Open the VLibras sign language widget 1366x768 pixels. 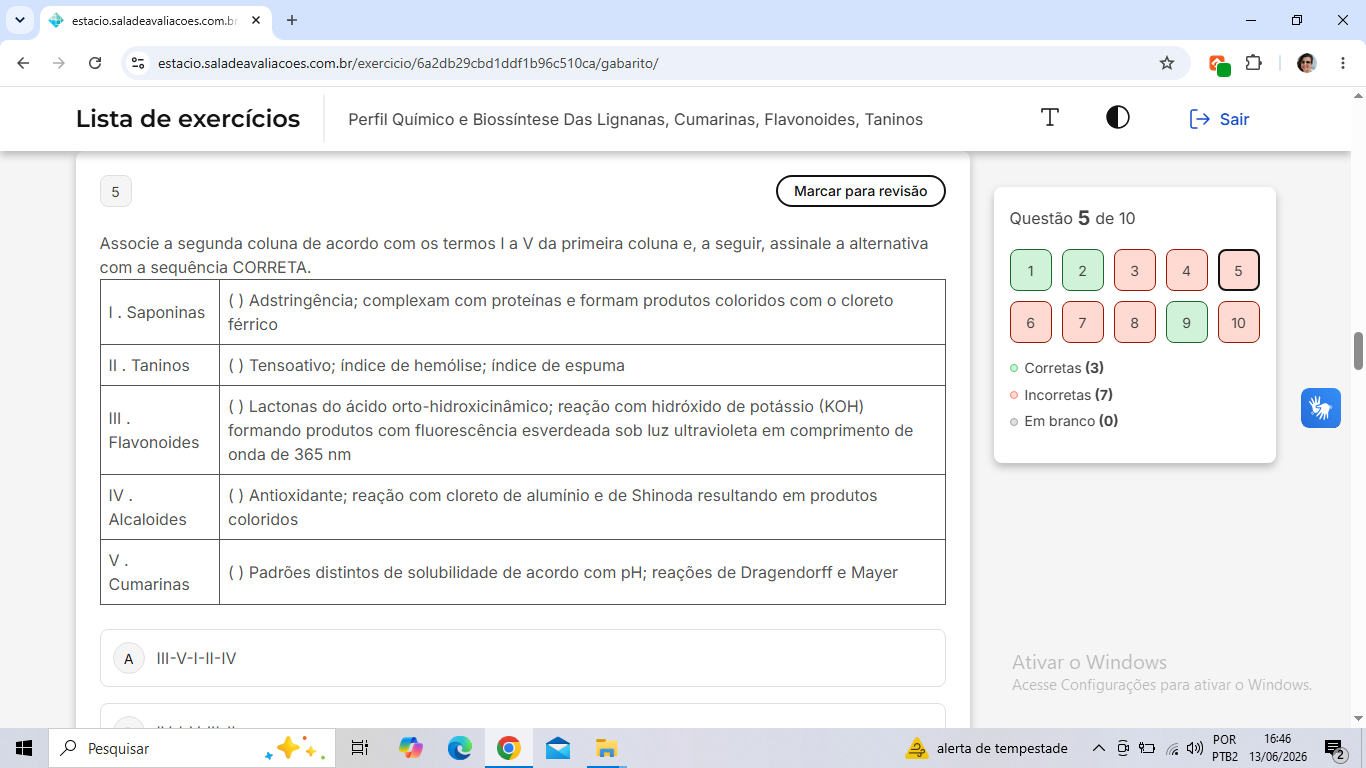pyautogui.click(x=1321, y=408)
